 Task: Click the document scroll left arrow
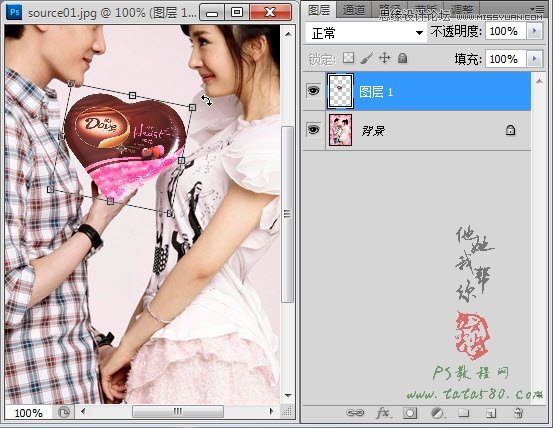pyautogui.click(x=83, y=411)
